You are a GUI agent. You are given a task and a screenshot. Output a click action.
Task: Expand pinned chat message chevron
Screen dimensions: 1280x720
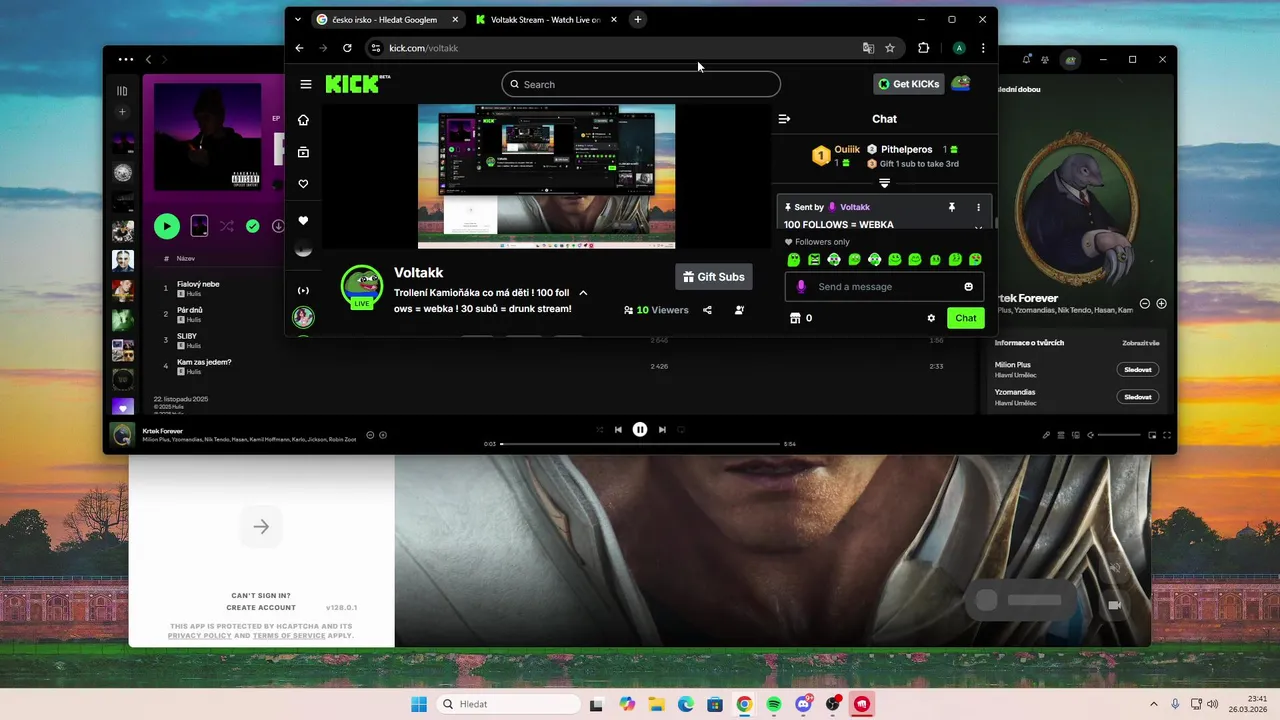point(978,227)
